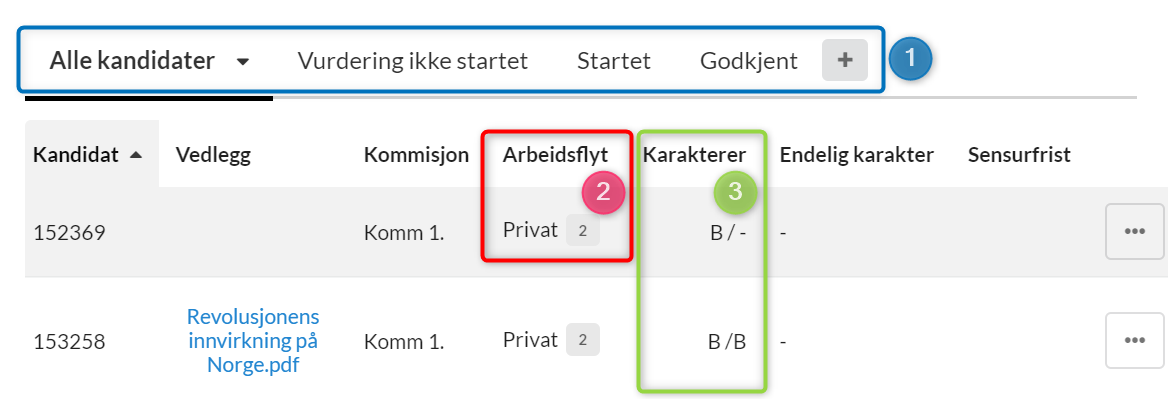Click the blue annotation marker 1

[x=910, y=59]
